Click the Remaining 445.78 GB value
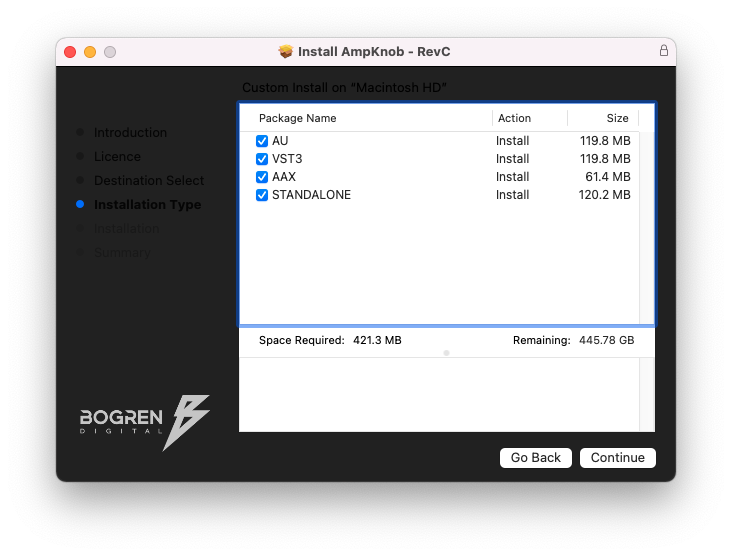Screen dimensions: 732x556 tap(606, 340)
